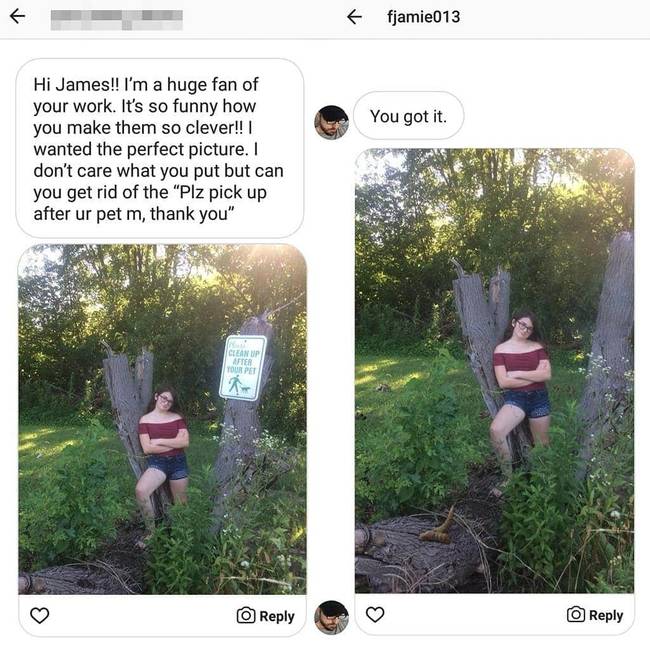This screenshot has width=650, height=650.
Task: Click the Reply label under the right photo
Action: (x=606, y=615)
